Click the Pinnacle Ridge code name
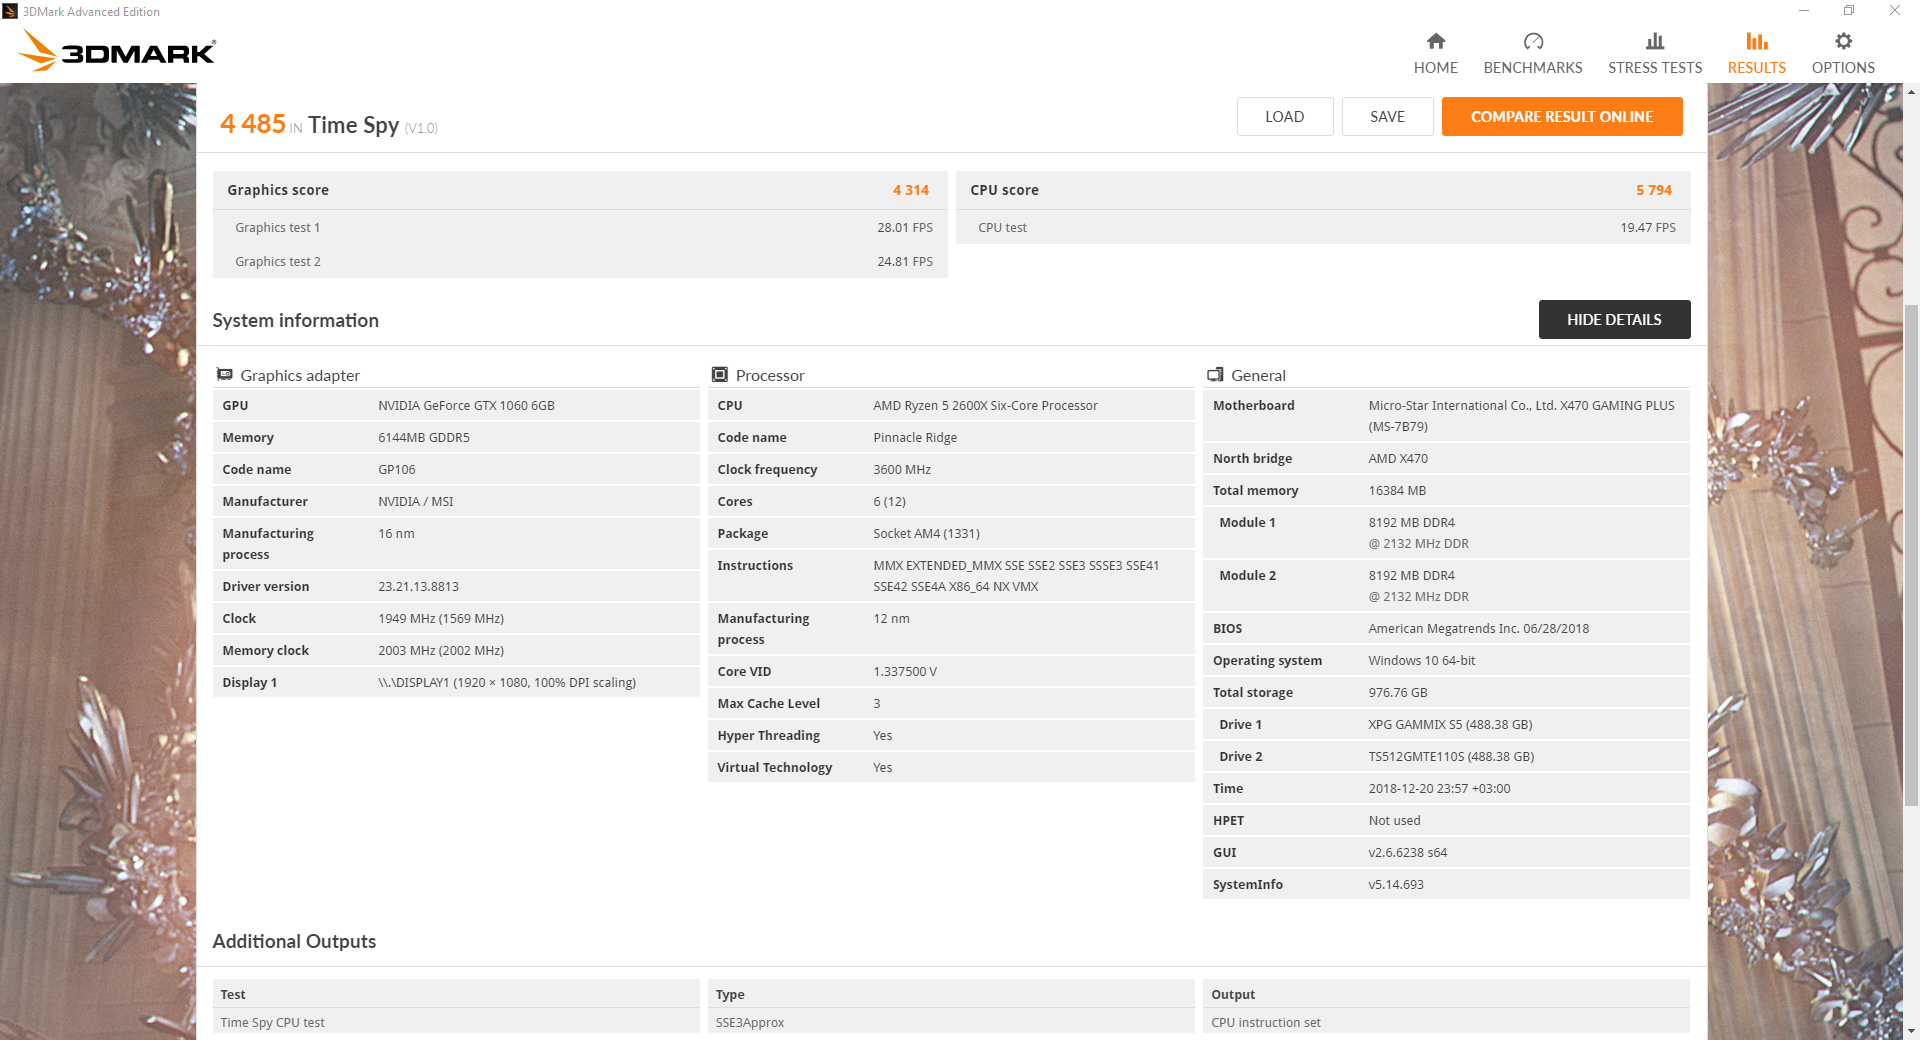 [915, 438]
